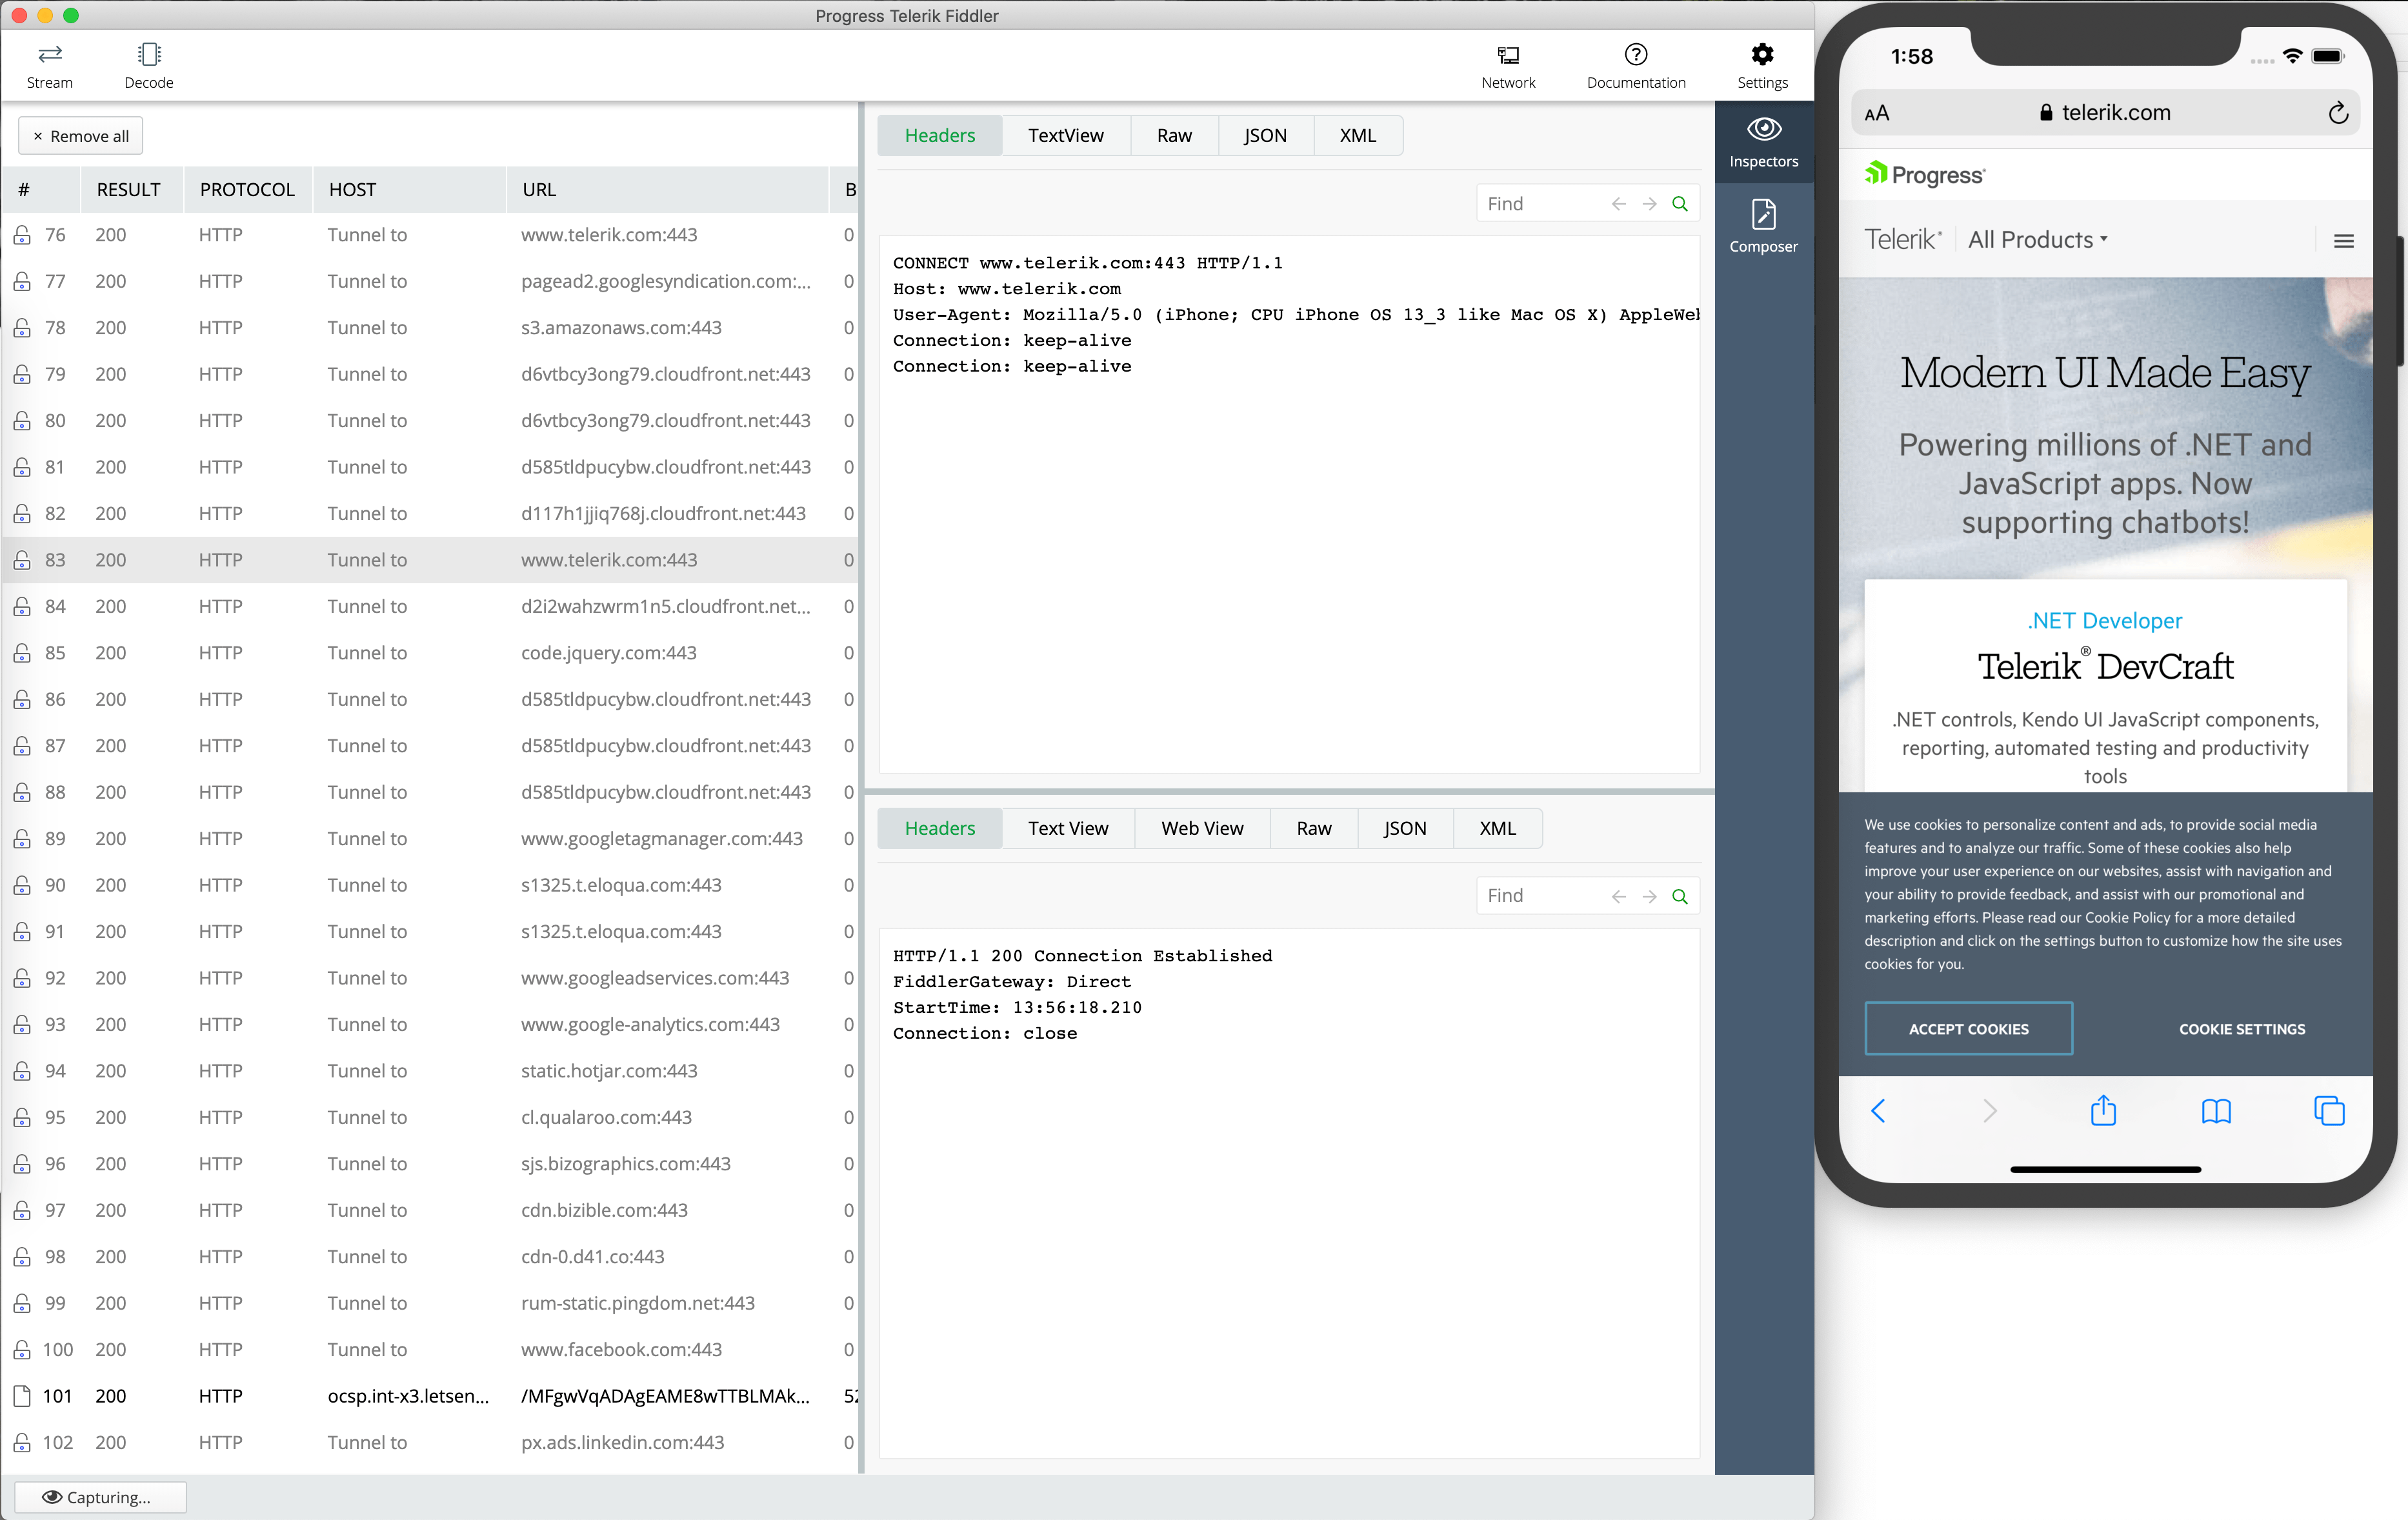Switch to Inspectors side panel
The width and height of the screenshot is (2408, 1520).
[1764, 142]
